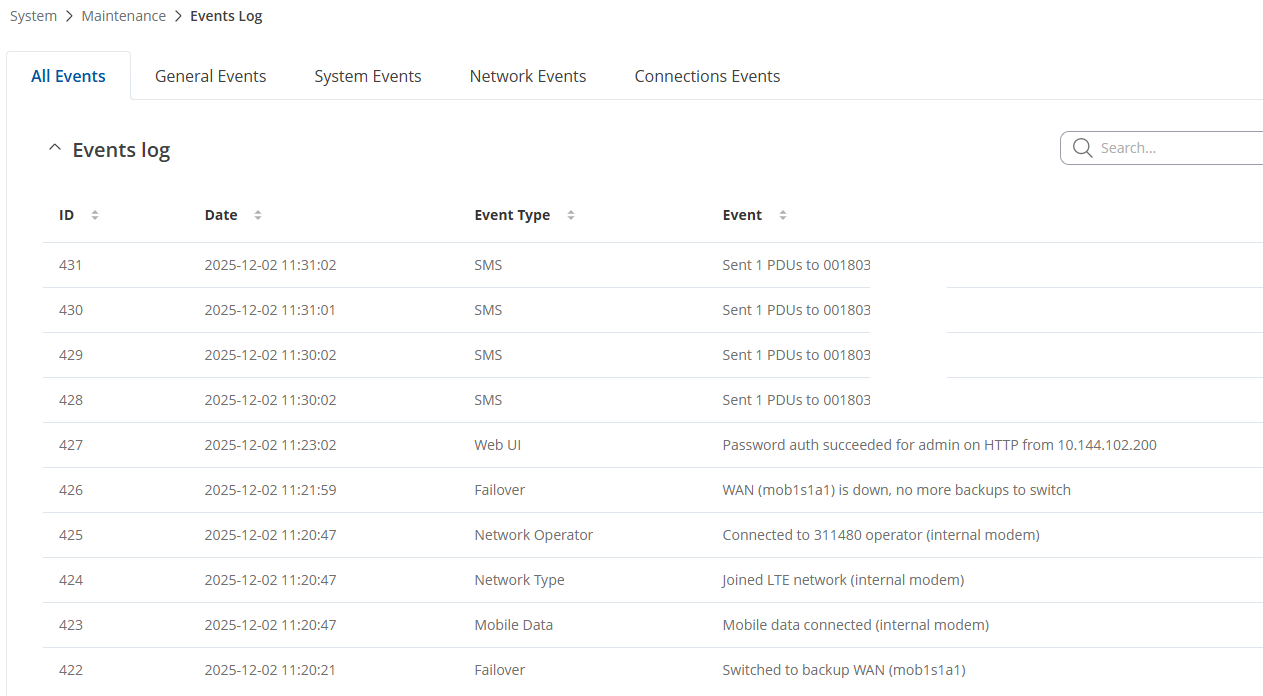
Task: Select the Network Events tab
Action: 527,76
